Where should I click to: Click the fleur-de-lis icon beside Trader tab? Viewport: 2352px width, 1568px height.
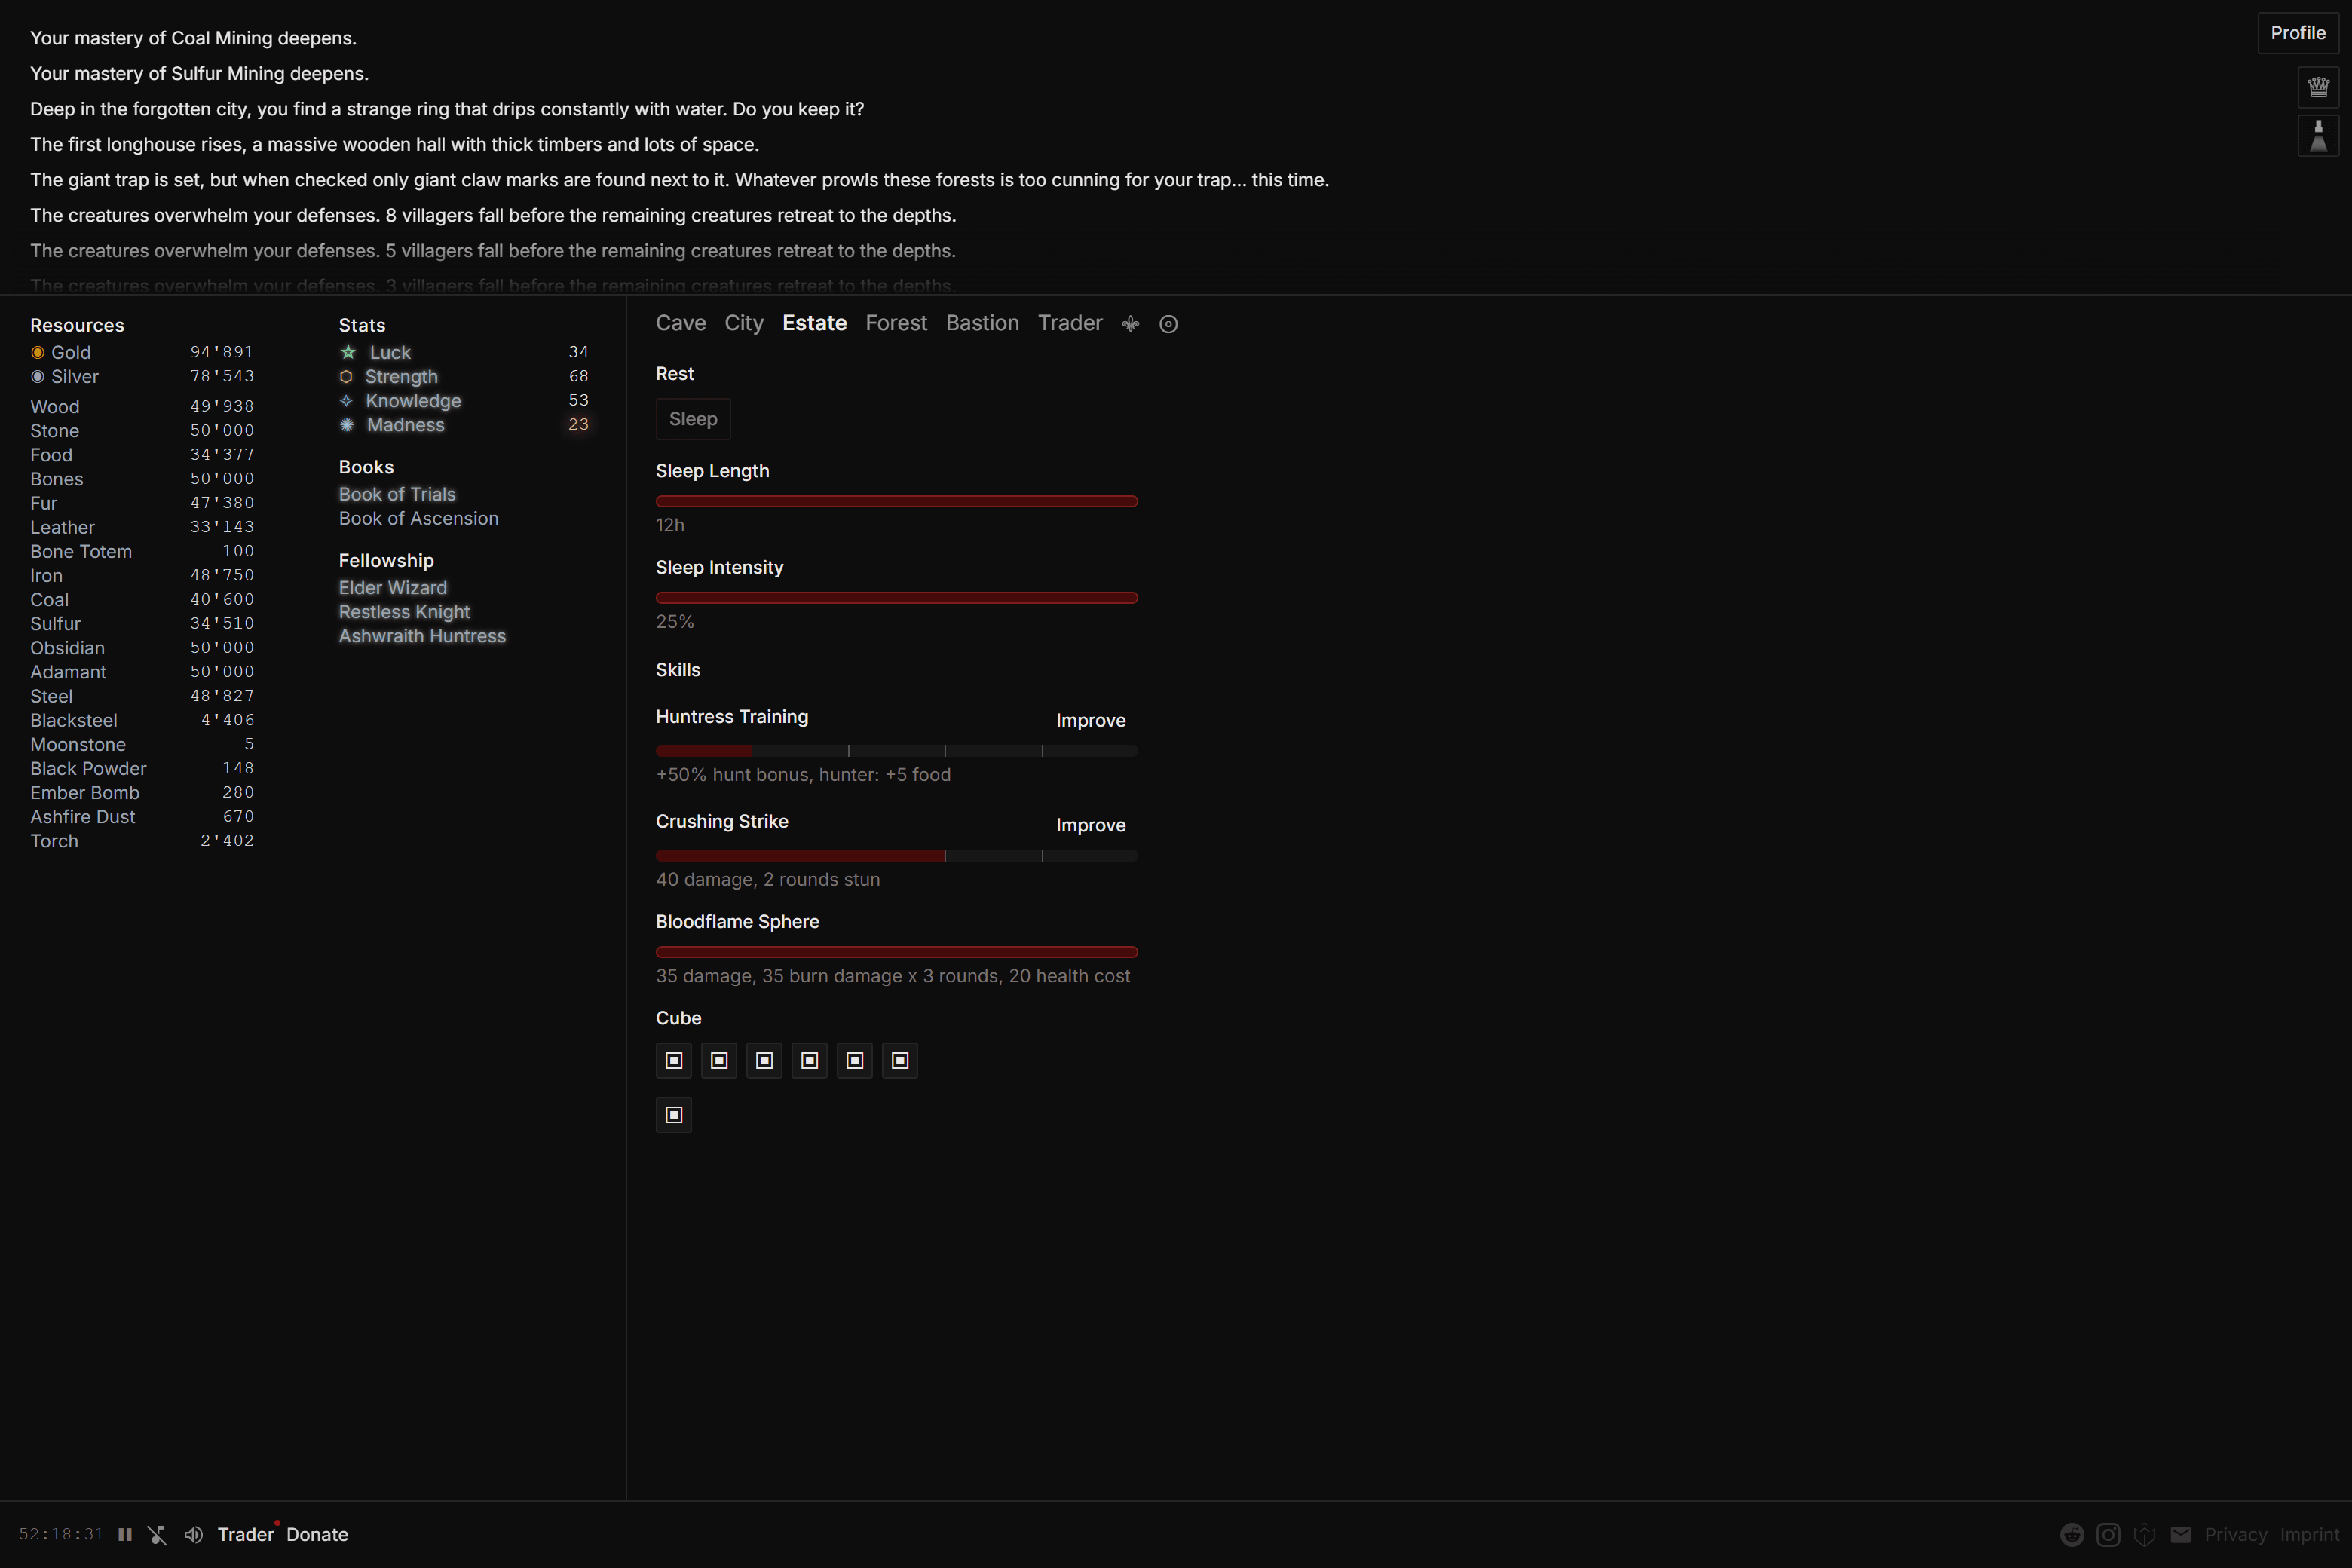pos(1130,323)
